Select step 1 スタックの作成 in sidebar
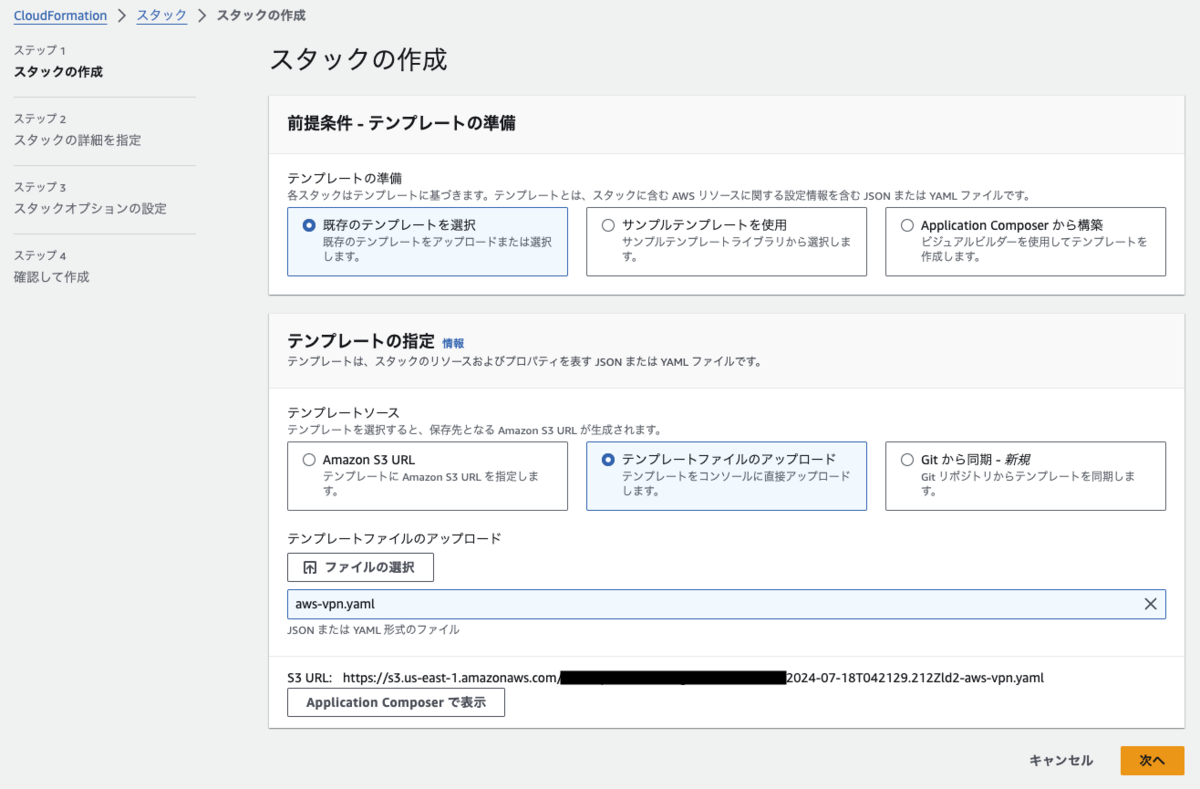The width and height of the screenshot is (1200, 789). 58,72
